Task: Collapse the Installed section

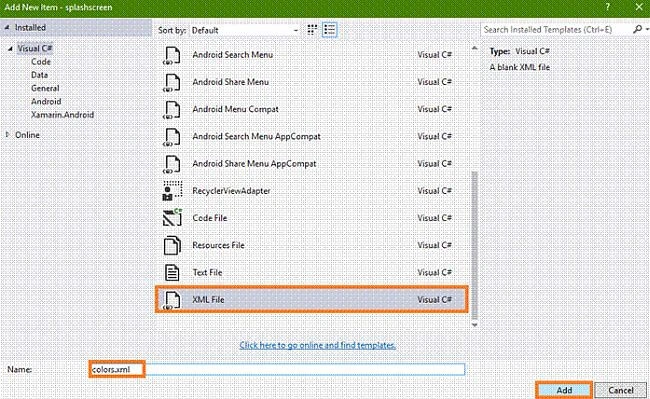Action: [x=7, y=28]
